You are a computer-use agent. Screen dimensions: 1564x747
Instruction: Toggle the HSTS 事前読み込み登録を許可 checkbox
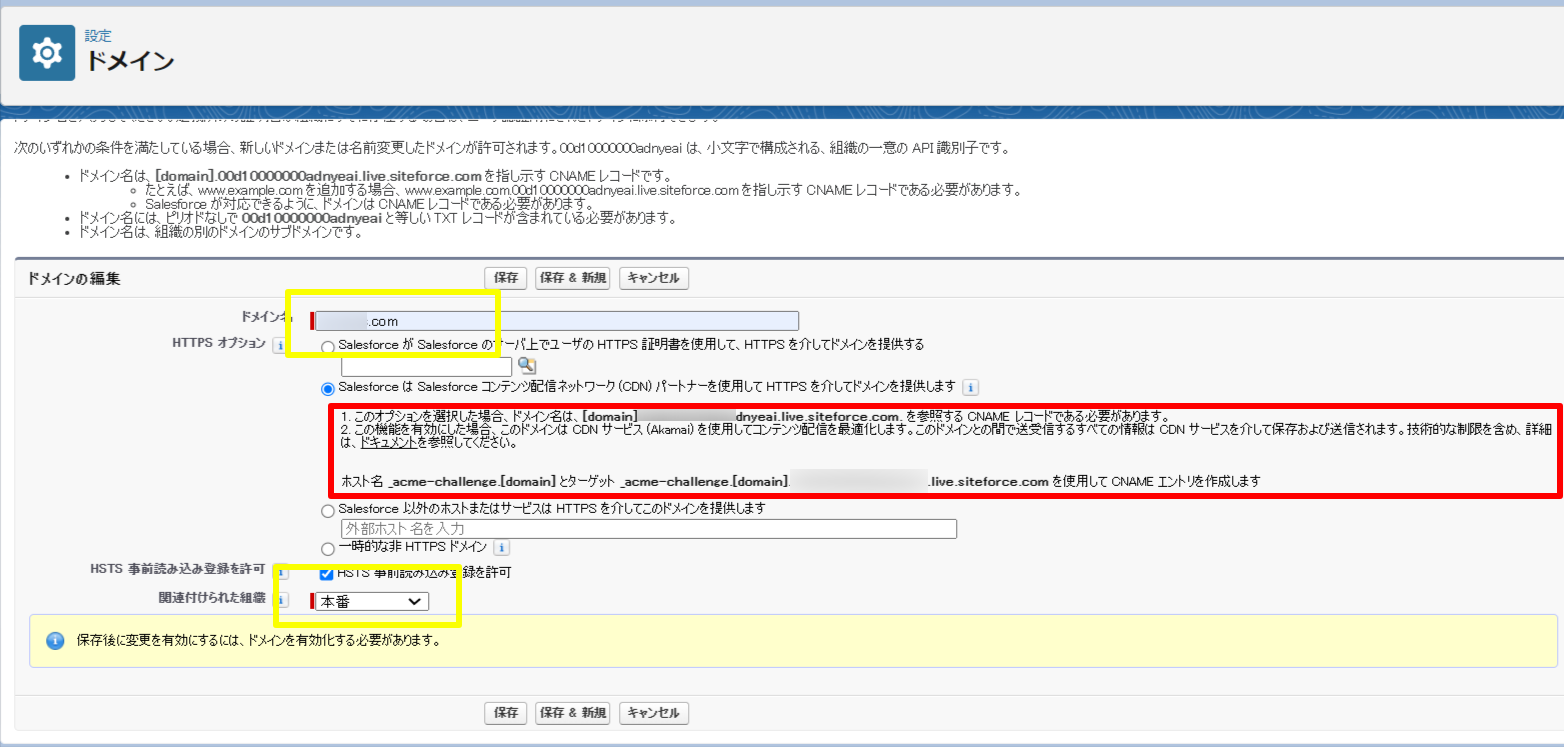pyautogui.click(x=326, y=573)
